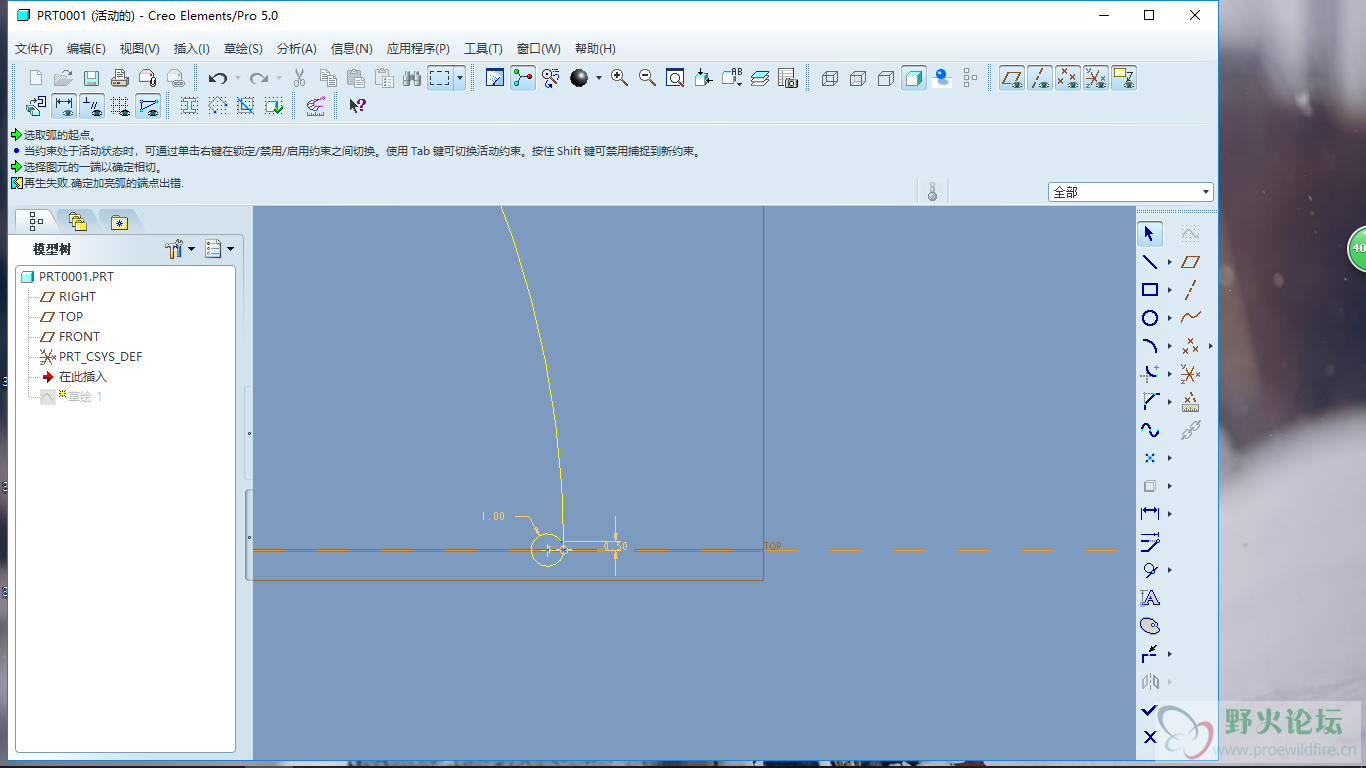Click the save floppy disk icon
The width and height of the screenshot is (1366, 768).
click(x=91, y=78)
